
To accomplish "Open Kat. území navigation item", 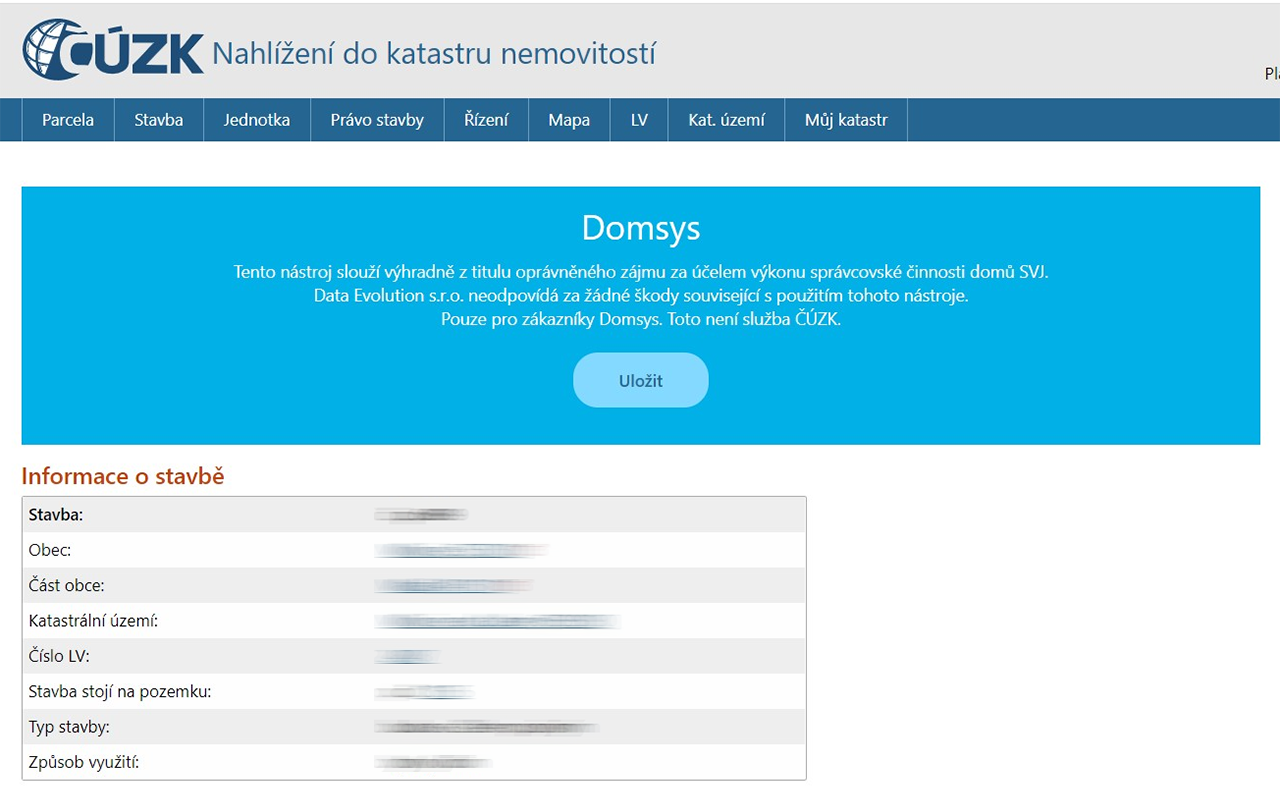I will pos(727,120).
